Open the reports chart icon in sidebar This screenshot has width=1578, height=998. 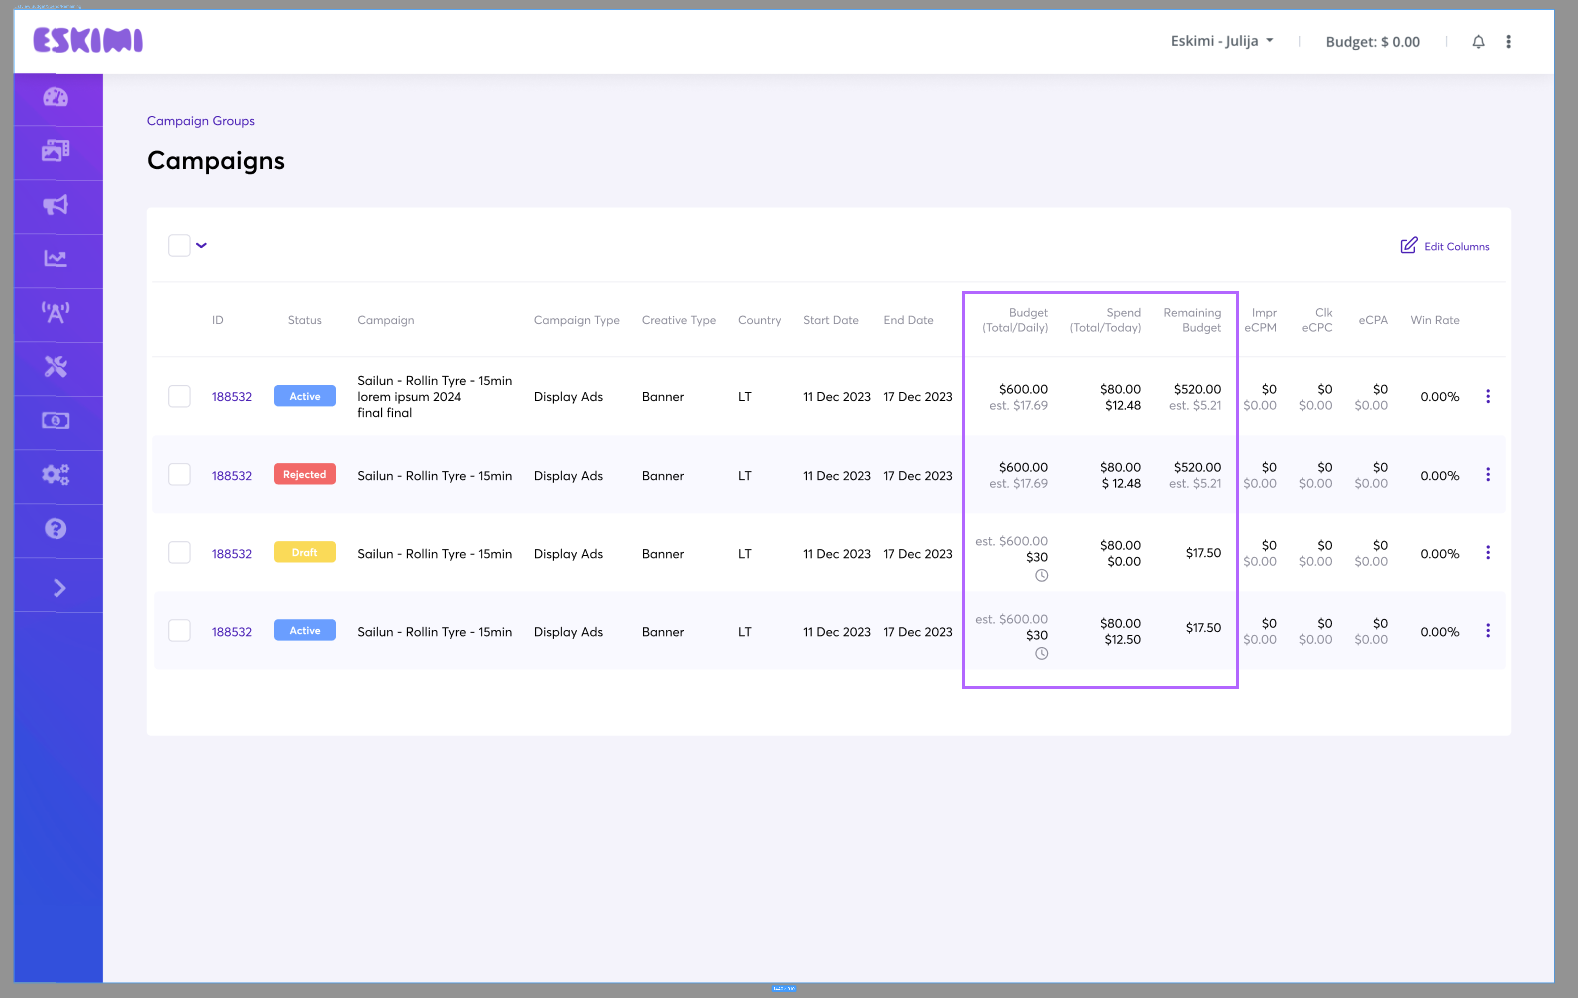56,259
